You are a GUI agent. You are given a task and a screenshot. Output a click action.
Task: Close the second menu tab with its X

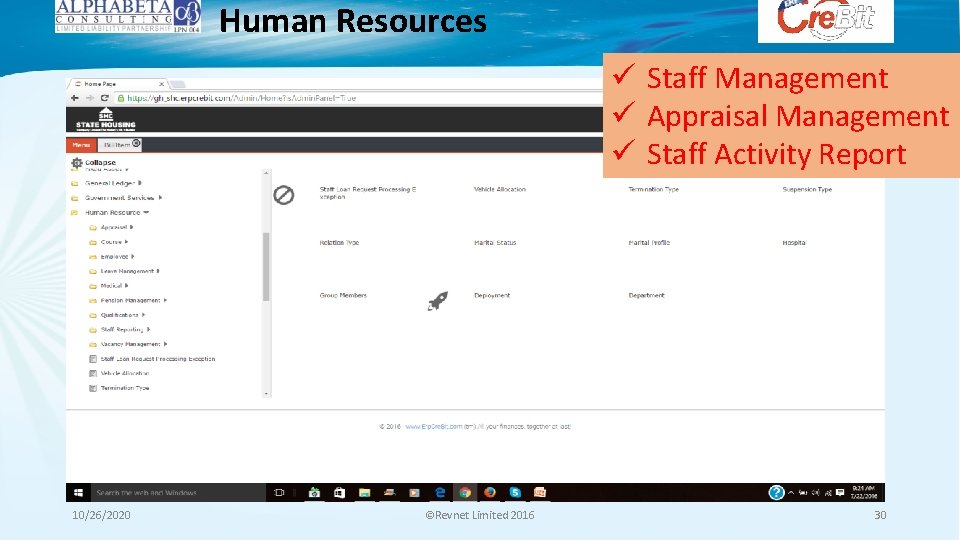137,143
